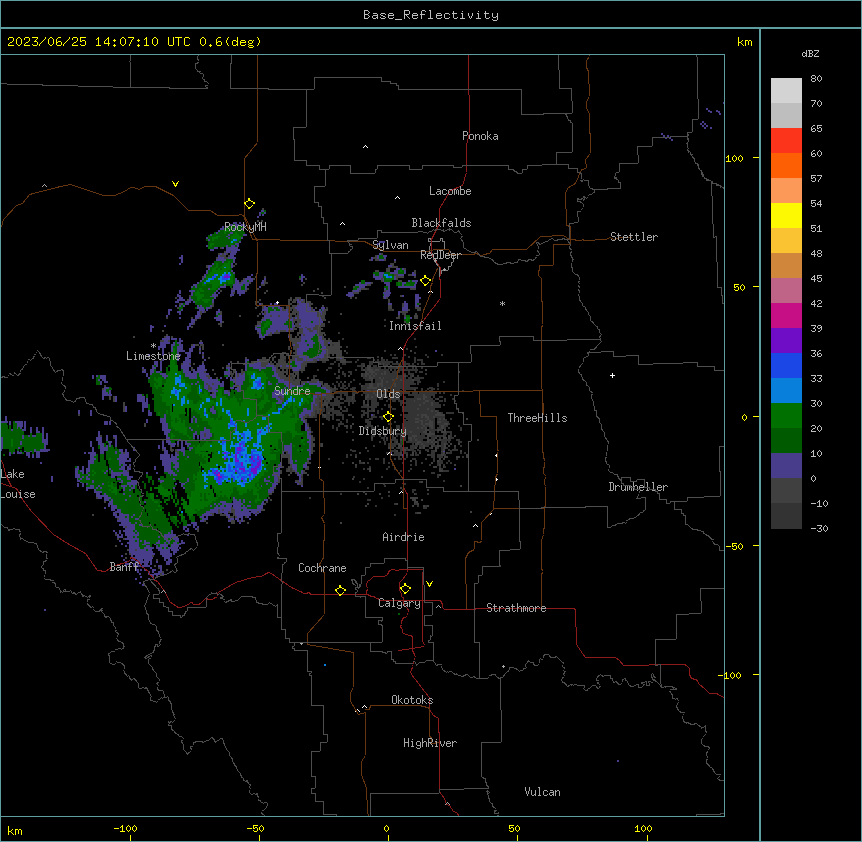This screenshot has width=862, height=842.
Task: Click the Sundre label
Action: pos(292,391)
